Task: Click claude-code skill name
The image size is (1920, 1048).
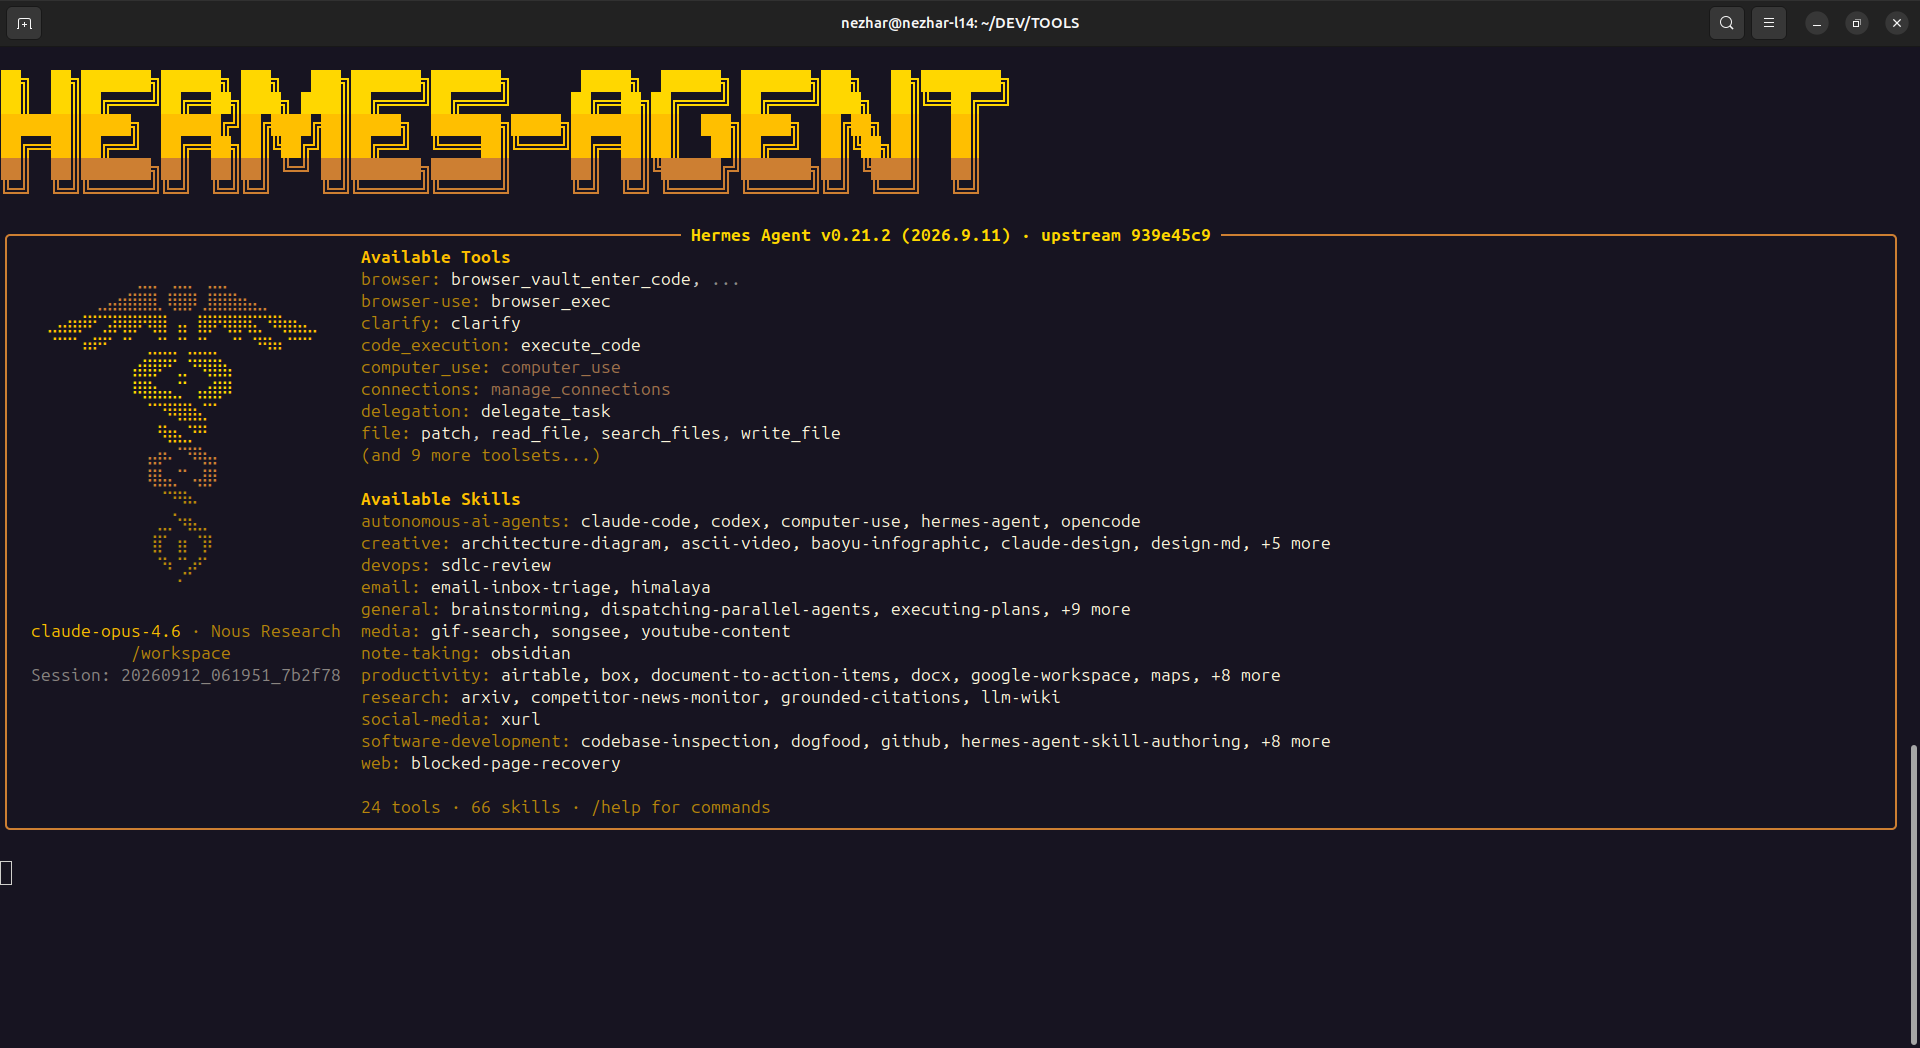Action: 635,521
